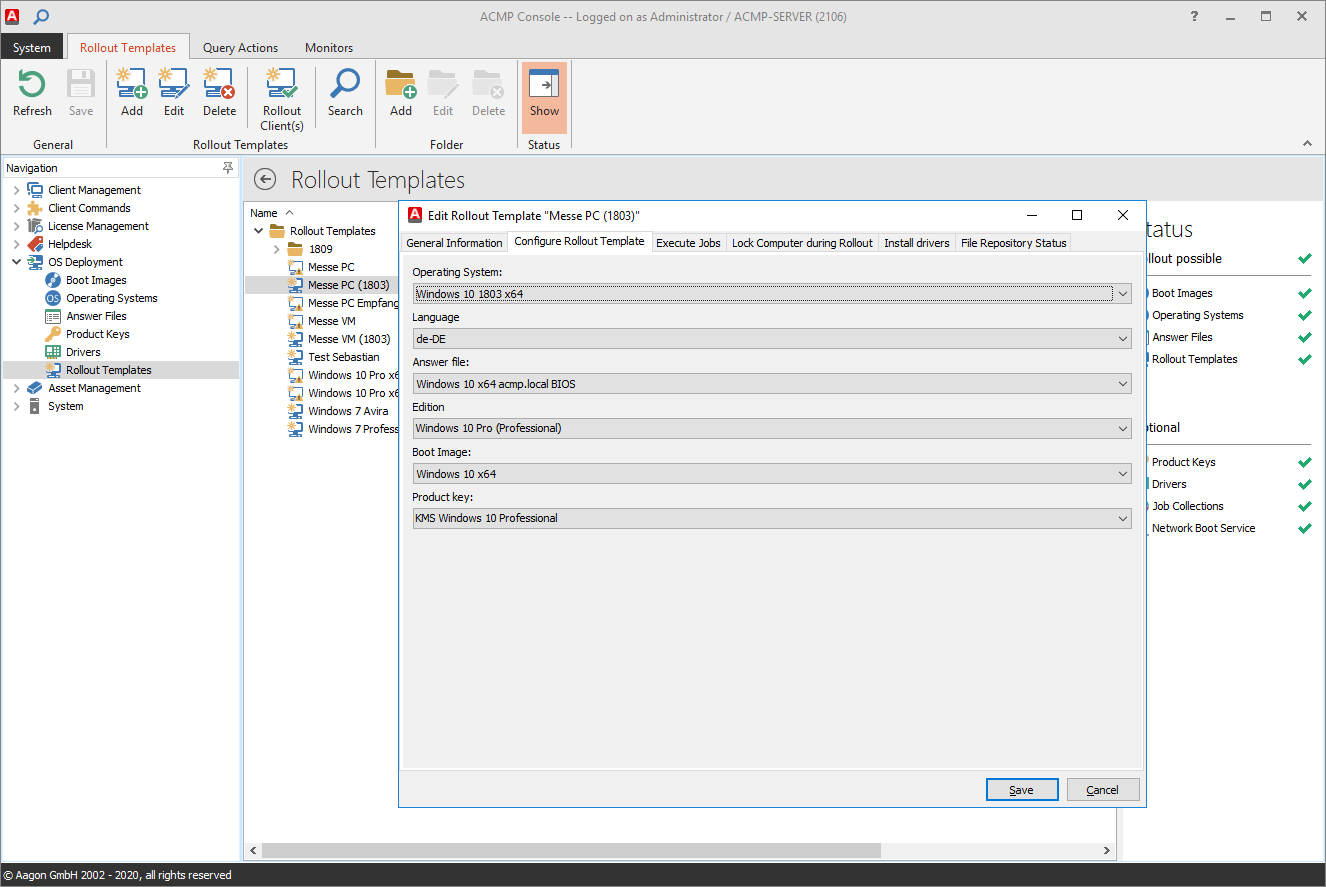Switch to the General Information tab
The height and width of the screenshot is (887, 1326).
(454, 243)
